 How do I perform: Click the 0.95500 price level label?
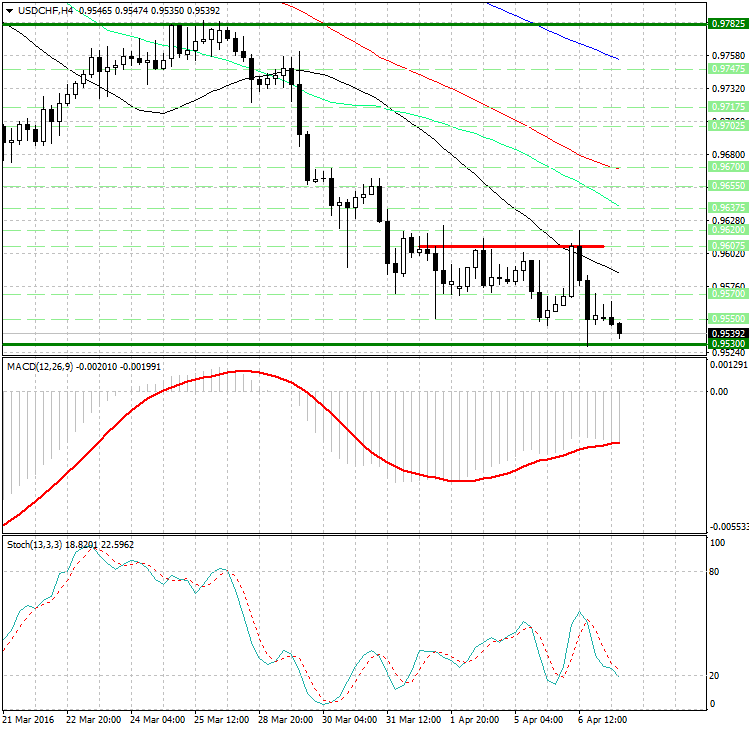click(x=728, y=319)
